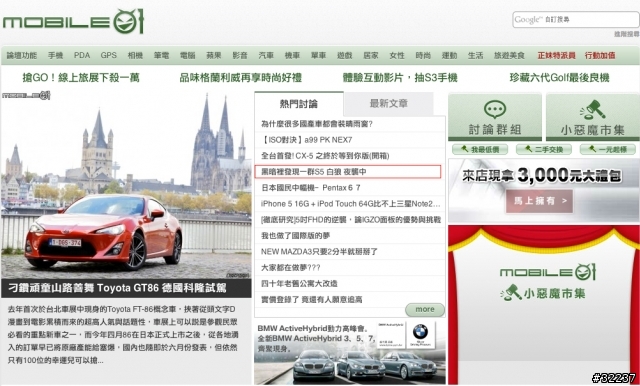Image resolution: width=640 pixels, height=386 pixels.
Task: Click the 我最低價 button
Action: coord(480,149)
